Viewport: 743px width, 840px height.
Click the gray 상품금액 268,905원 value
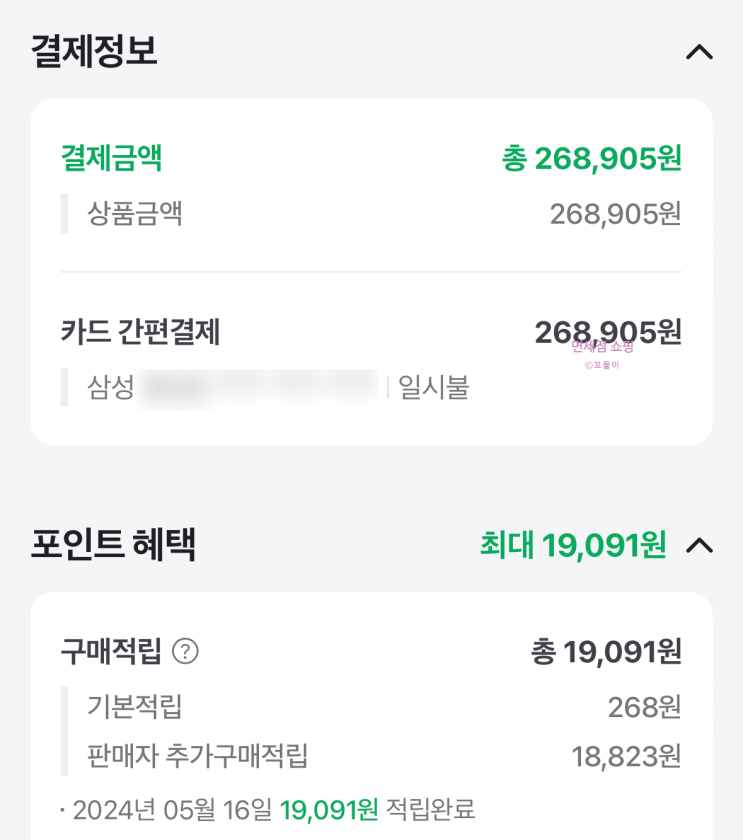click(x=615, y=213)
